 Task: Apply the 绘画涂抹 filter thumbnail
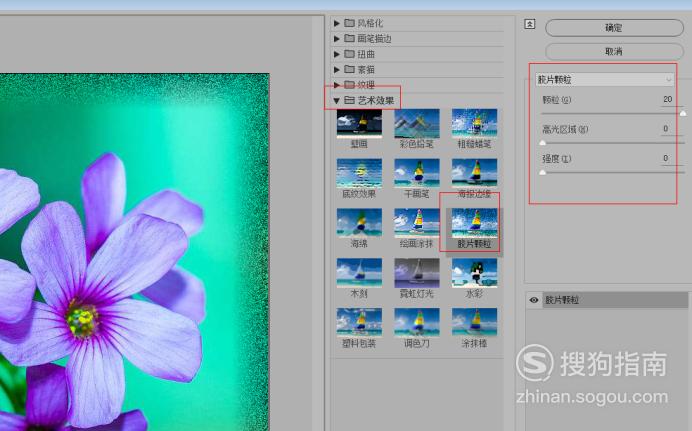[x=417, y=223]
